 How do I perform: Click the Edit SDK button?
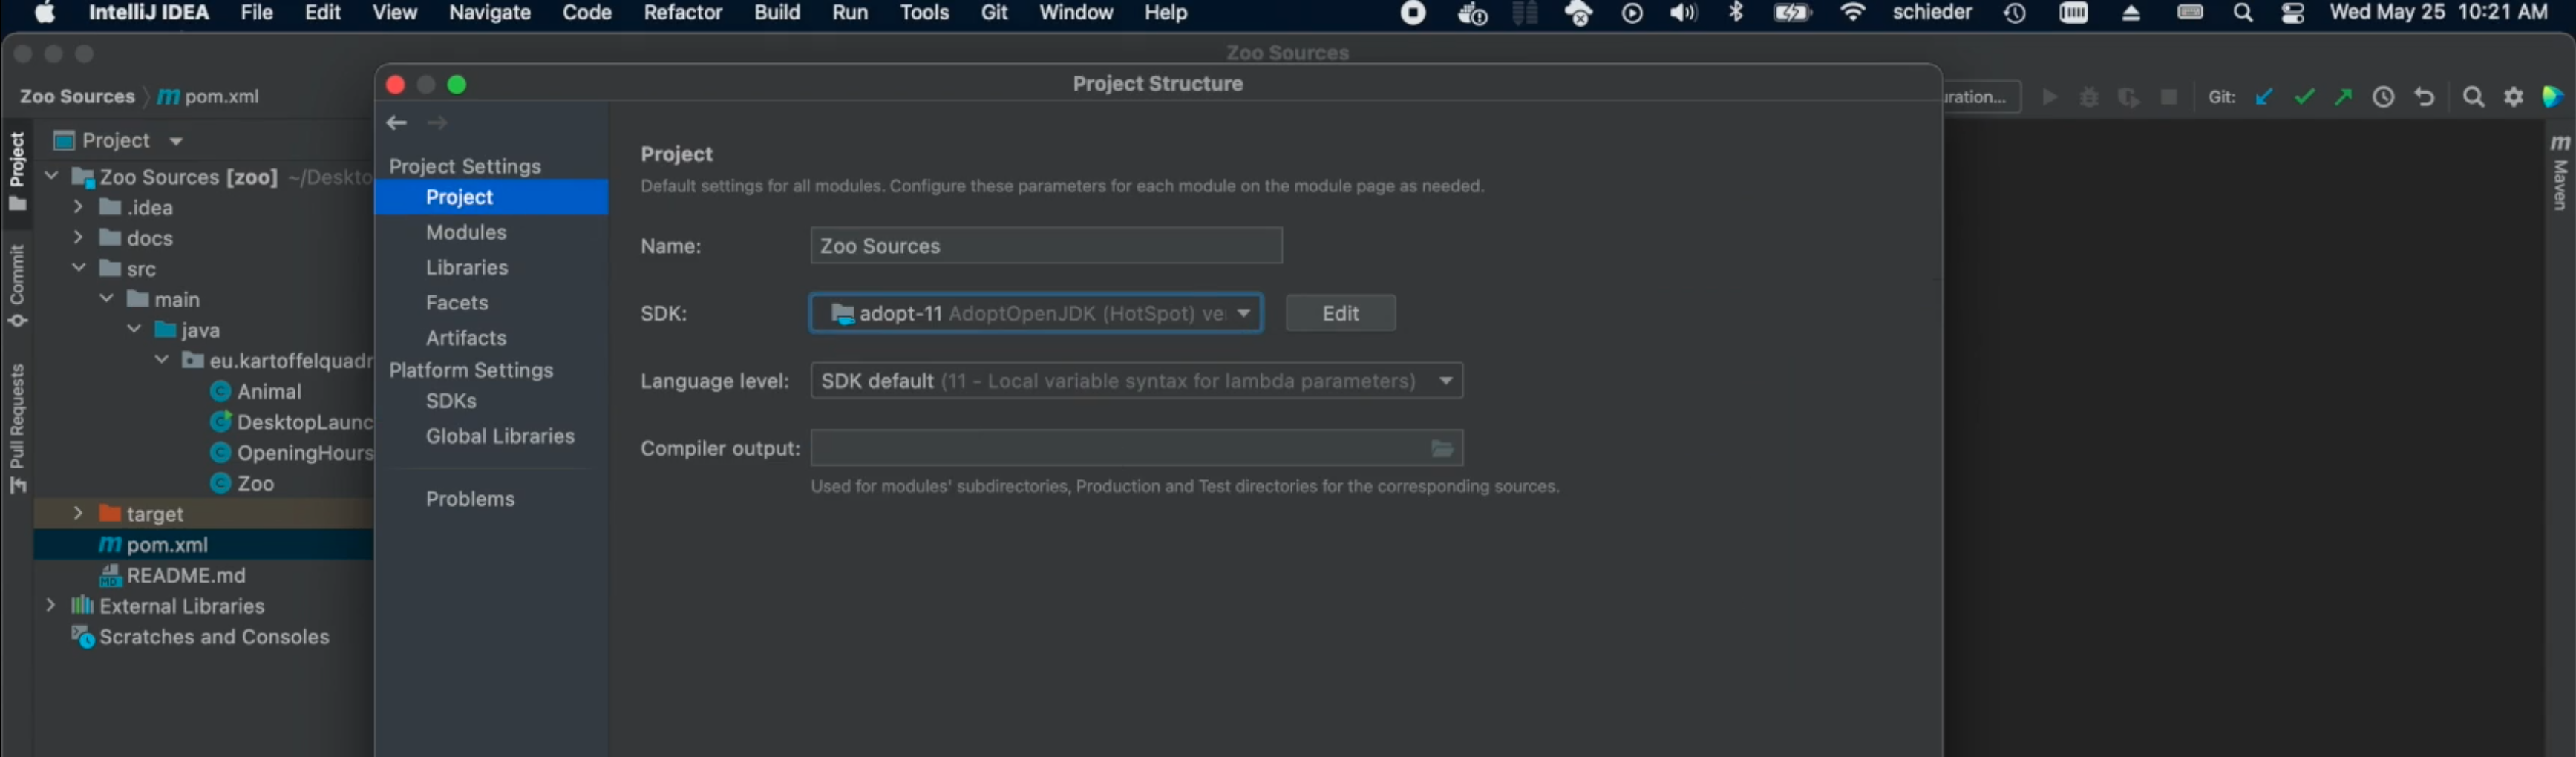[x=1339, y=313]
